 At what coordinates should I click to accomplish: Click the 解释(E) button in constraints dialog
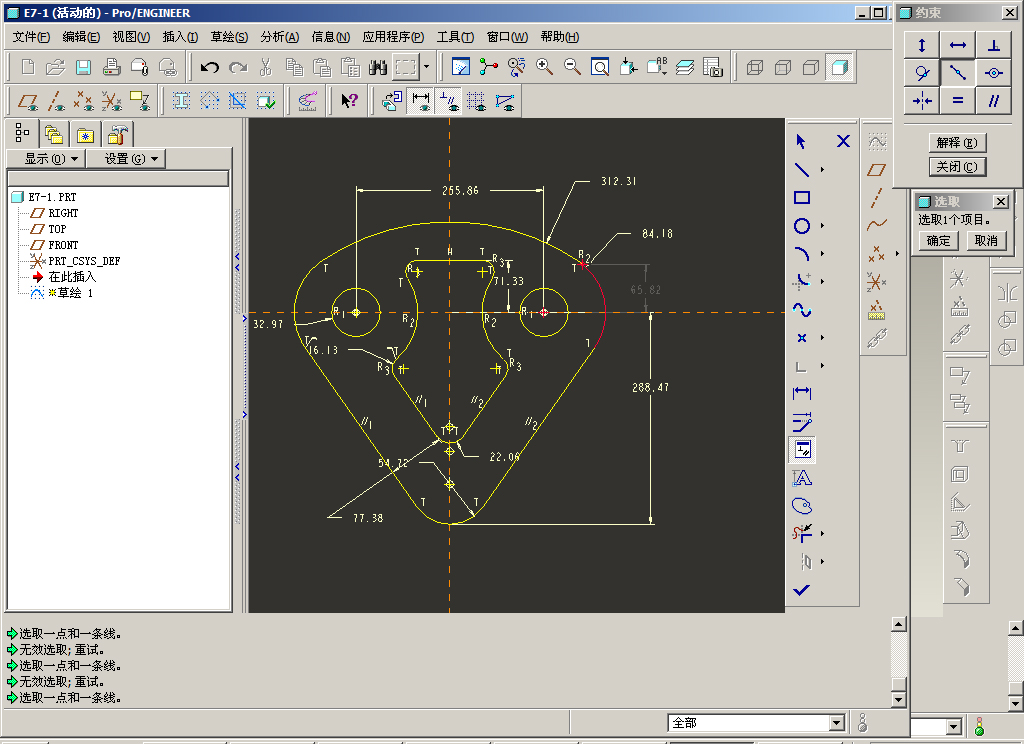pos(957,142)
